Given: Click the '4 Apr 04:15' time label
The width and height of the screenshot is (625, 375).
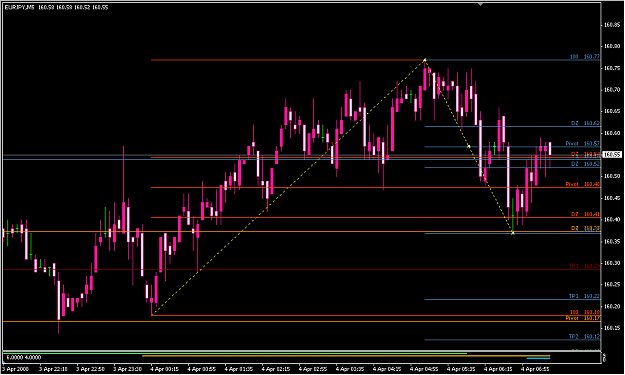Looking at the screenshot, I should click(x=387, y=369).
